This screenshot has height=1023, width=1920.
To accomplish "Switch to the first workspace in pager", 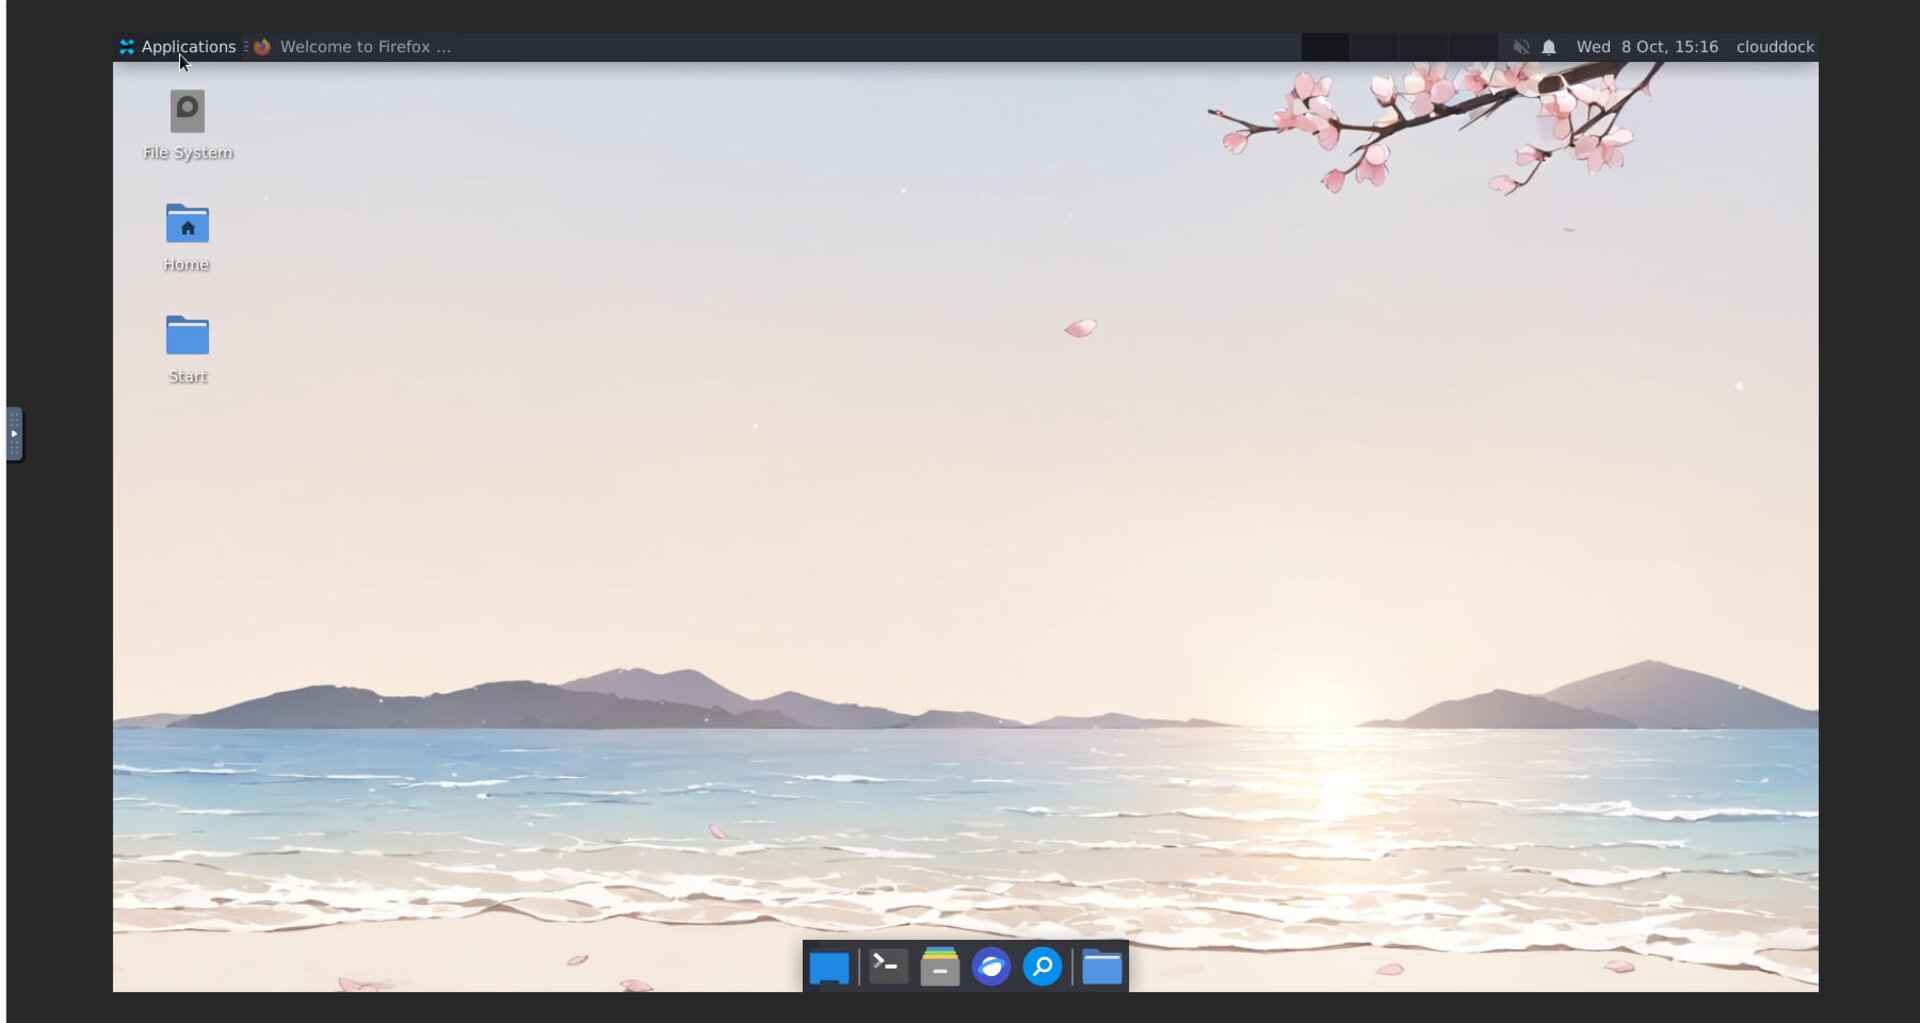I will coord(1325,47).
